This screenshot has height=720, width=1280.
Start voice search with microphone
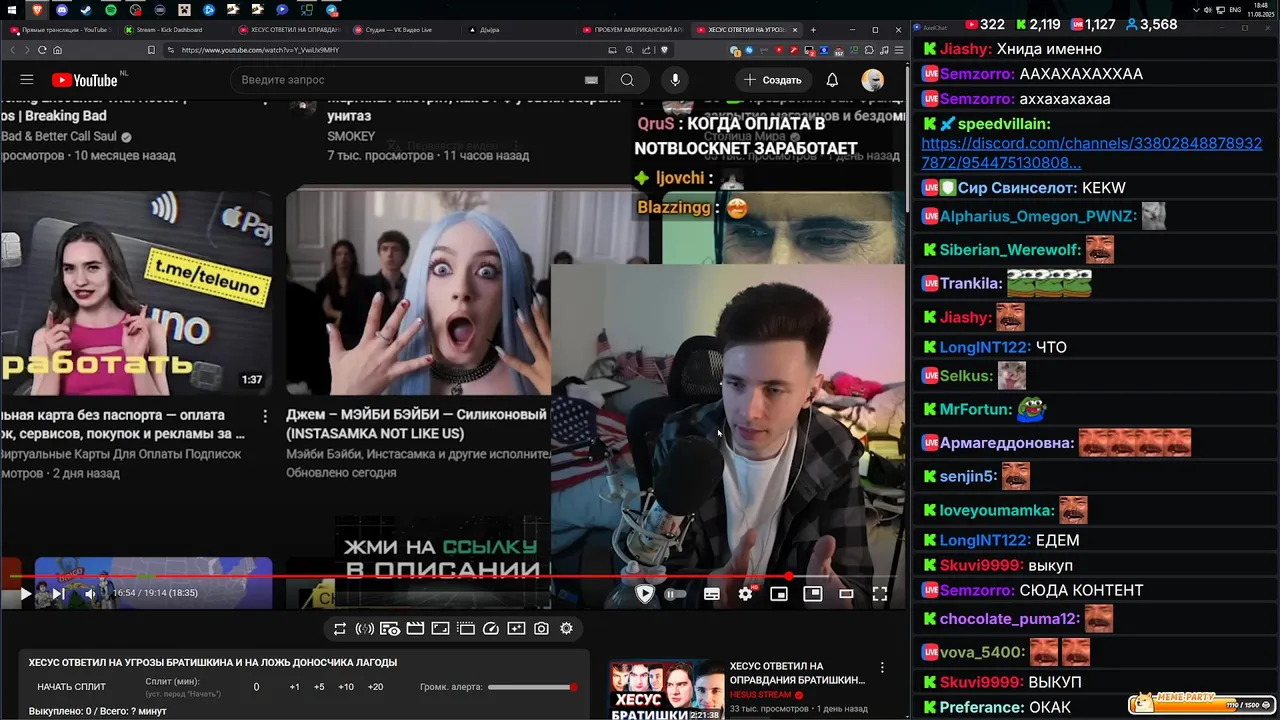(675, 80)
